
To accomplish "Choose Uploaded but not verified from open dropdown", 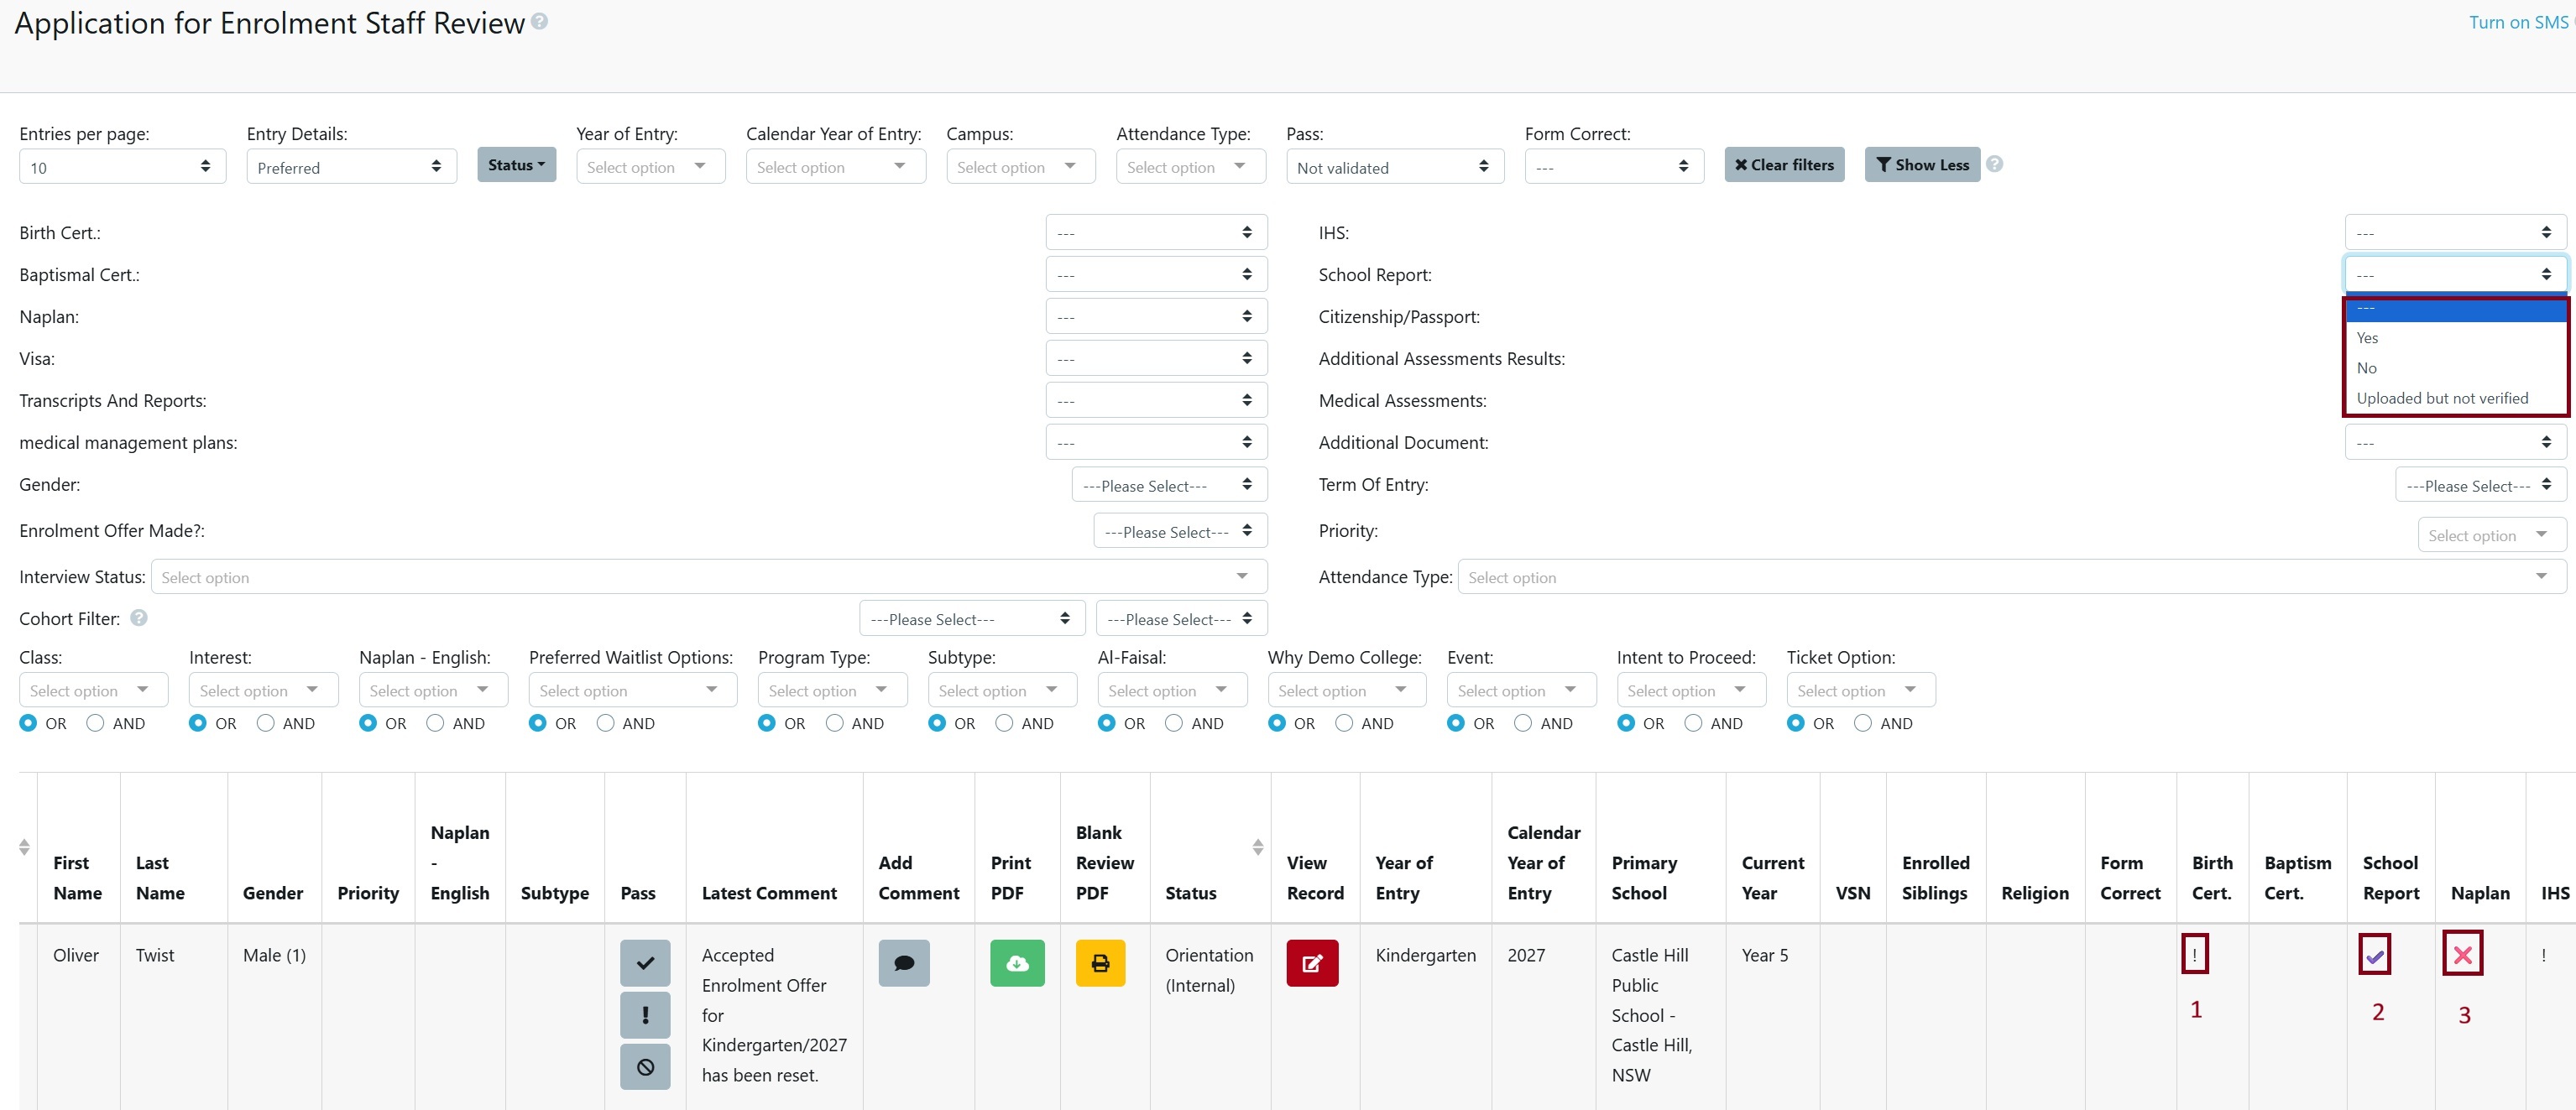I will (x=2442, y=397).
